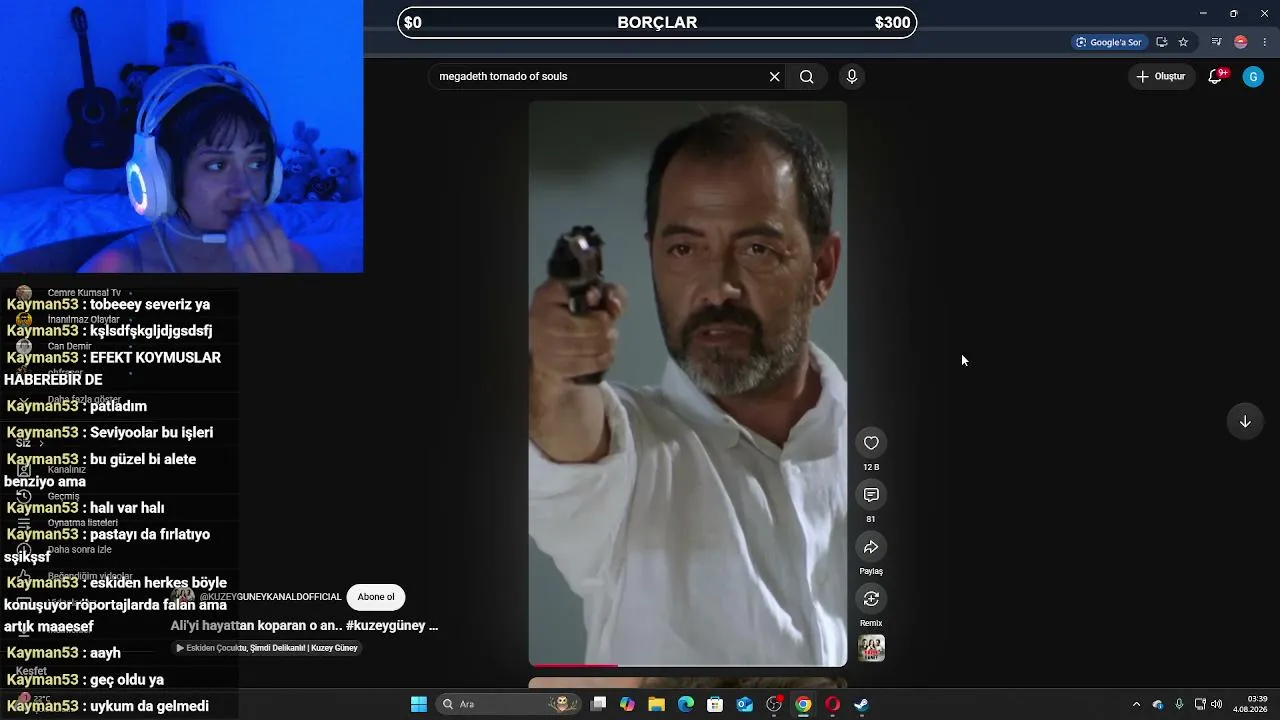Viewport: 1280px width, 720px height.
Task: Open File Explorer from the taskbar
Action: 656,704
